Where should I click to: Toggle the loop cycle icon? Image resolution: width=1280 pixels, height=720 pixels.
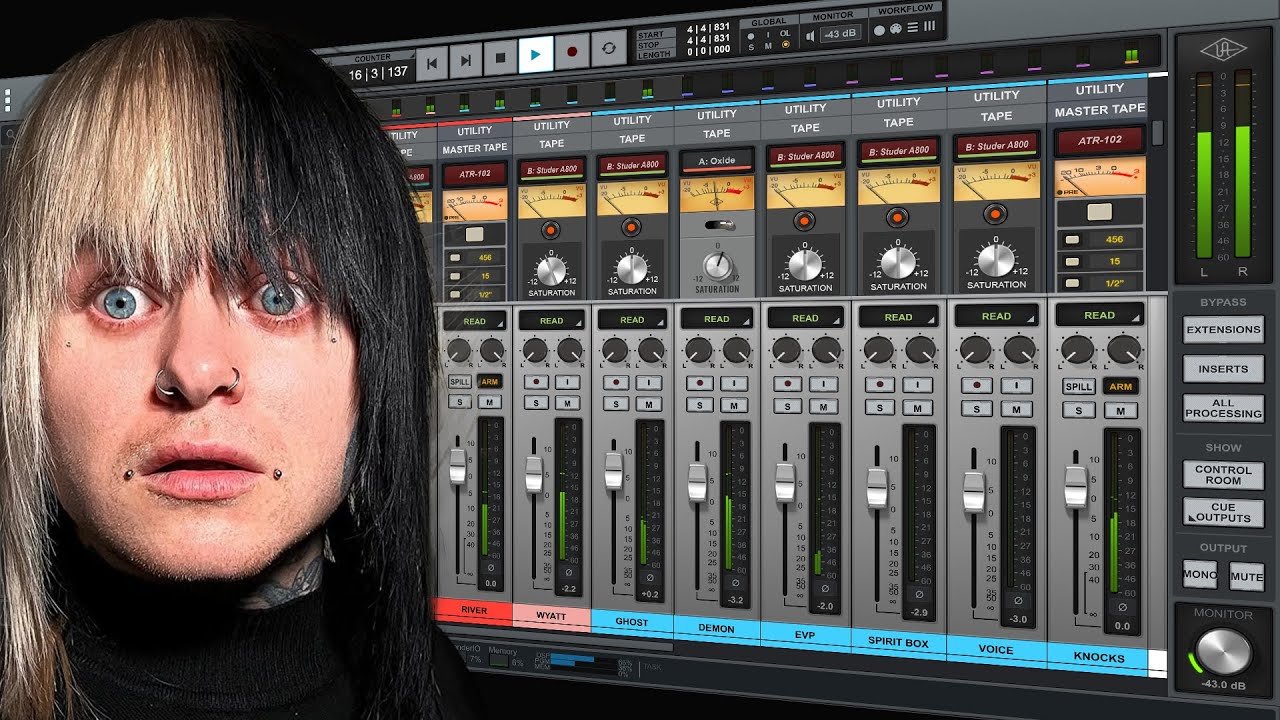pyautogui.click(x=608, y=48)
